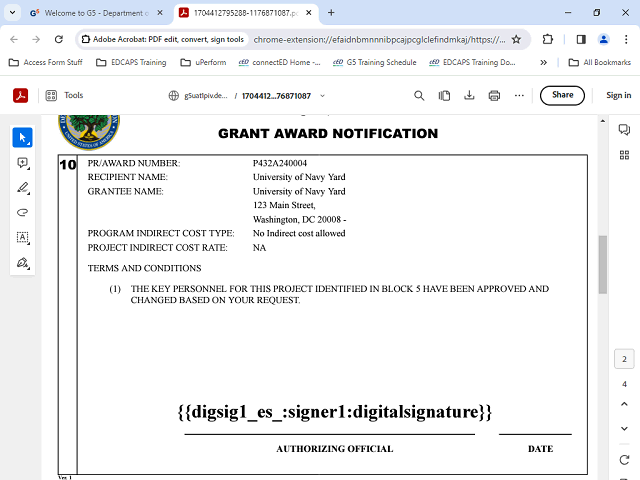
Task: Open the pages copy icon
Action: [x=444, y=96]
